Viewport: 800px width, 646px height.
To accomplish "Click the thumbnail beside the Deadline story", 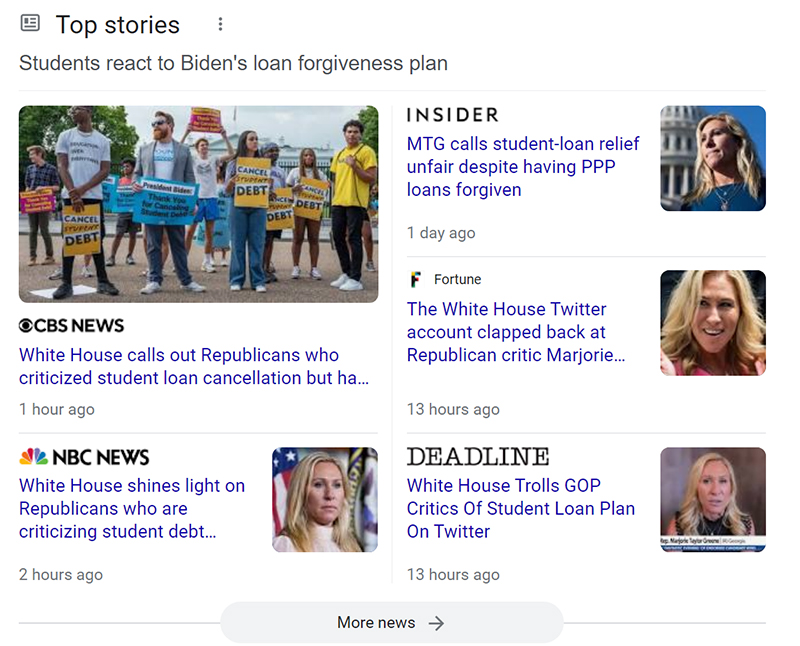I will [x=713, y=500].
